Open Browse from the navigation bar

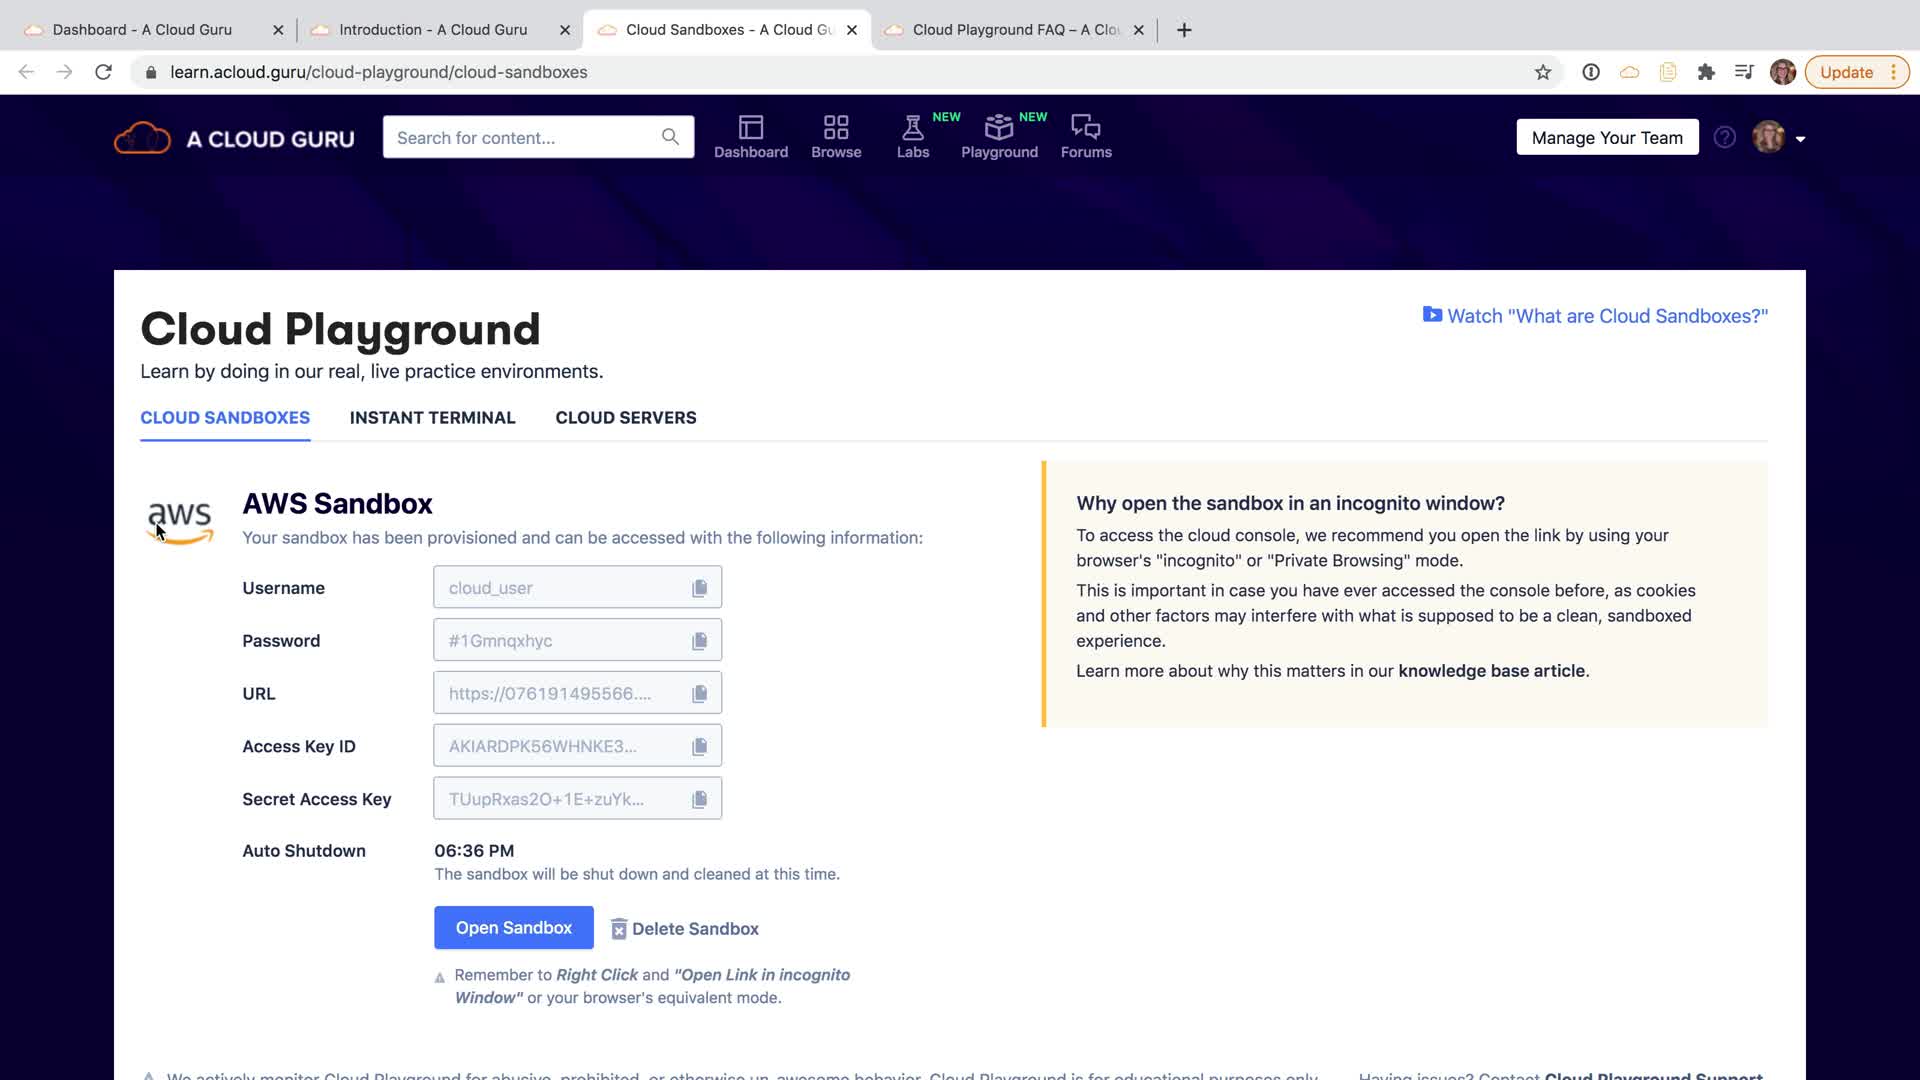835,137
